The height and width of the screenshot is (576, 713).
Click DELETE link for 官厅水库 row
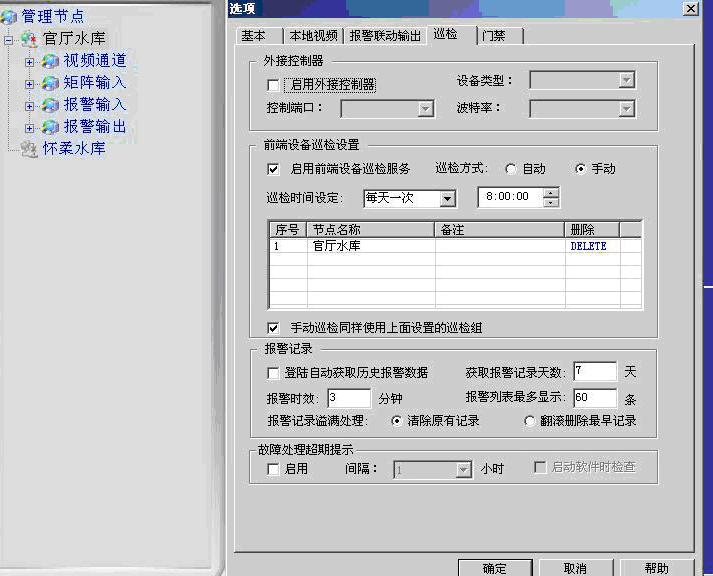click(x=588, y=246)
